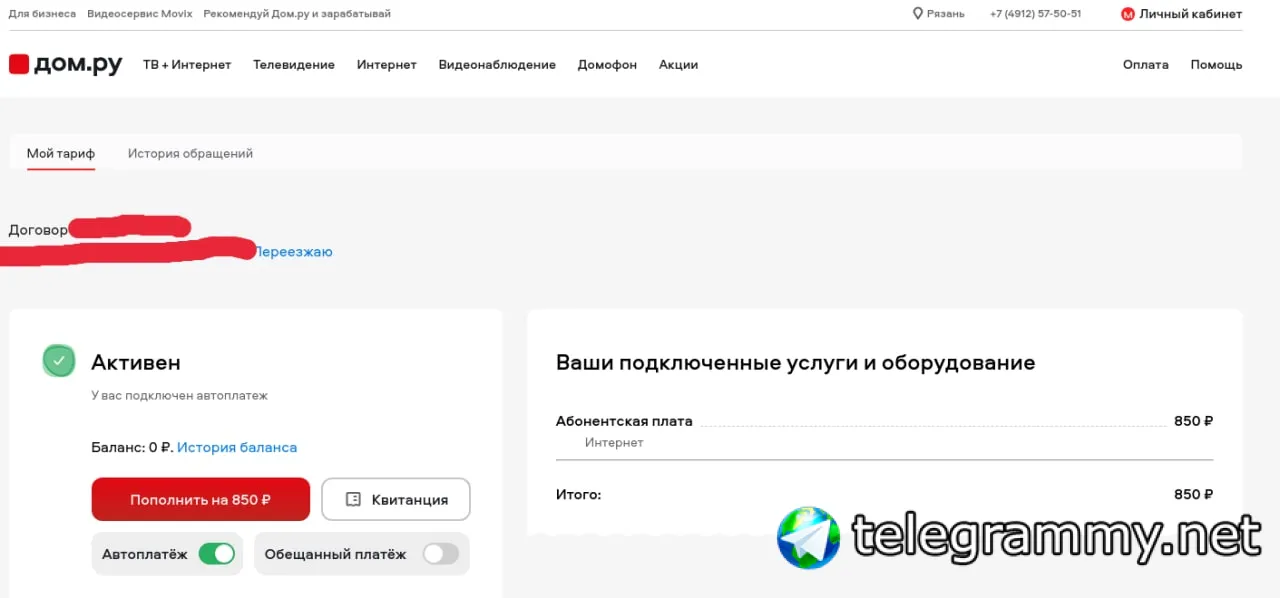
Task: Click the receipt icon in Квитанция button
Action: pyautogui.click(x=353, y=499)
